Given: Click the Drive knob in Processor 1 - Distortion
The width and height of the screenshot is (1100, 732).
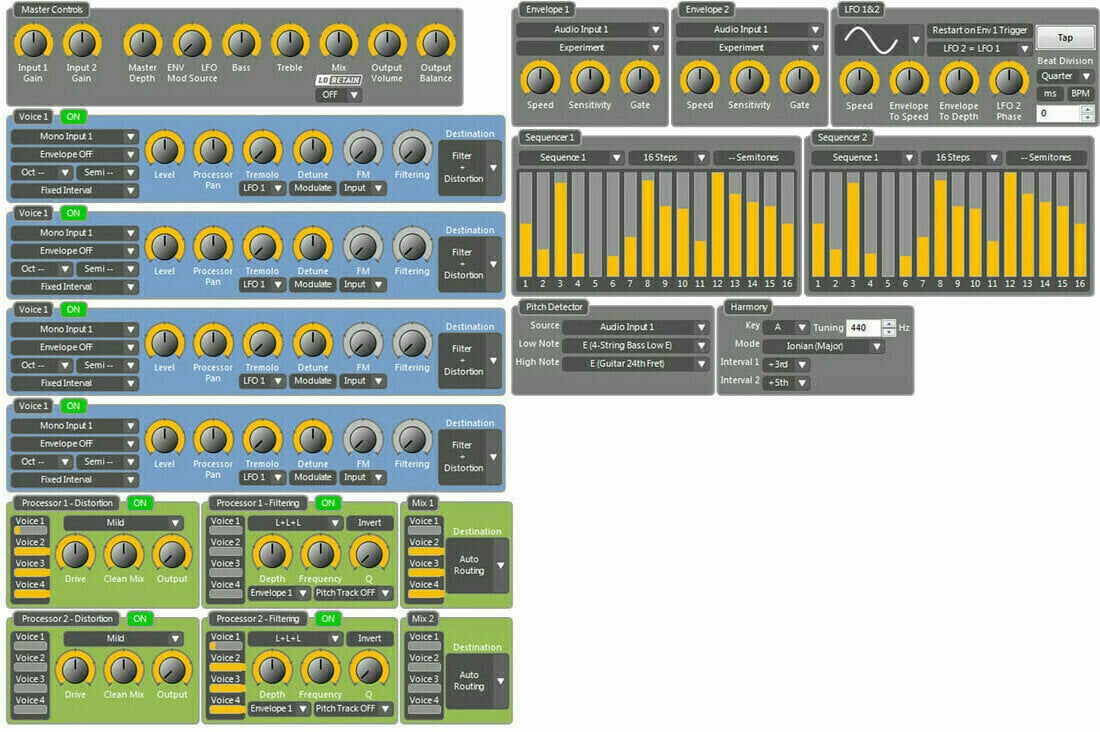Looking at the screenshot, I should pos(75,554).
